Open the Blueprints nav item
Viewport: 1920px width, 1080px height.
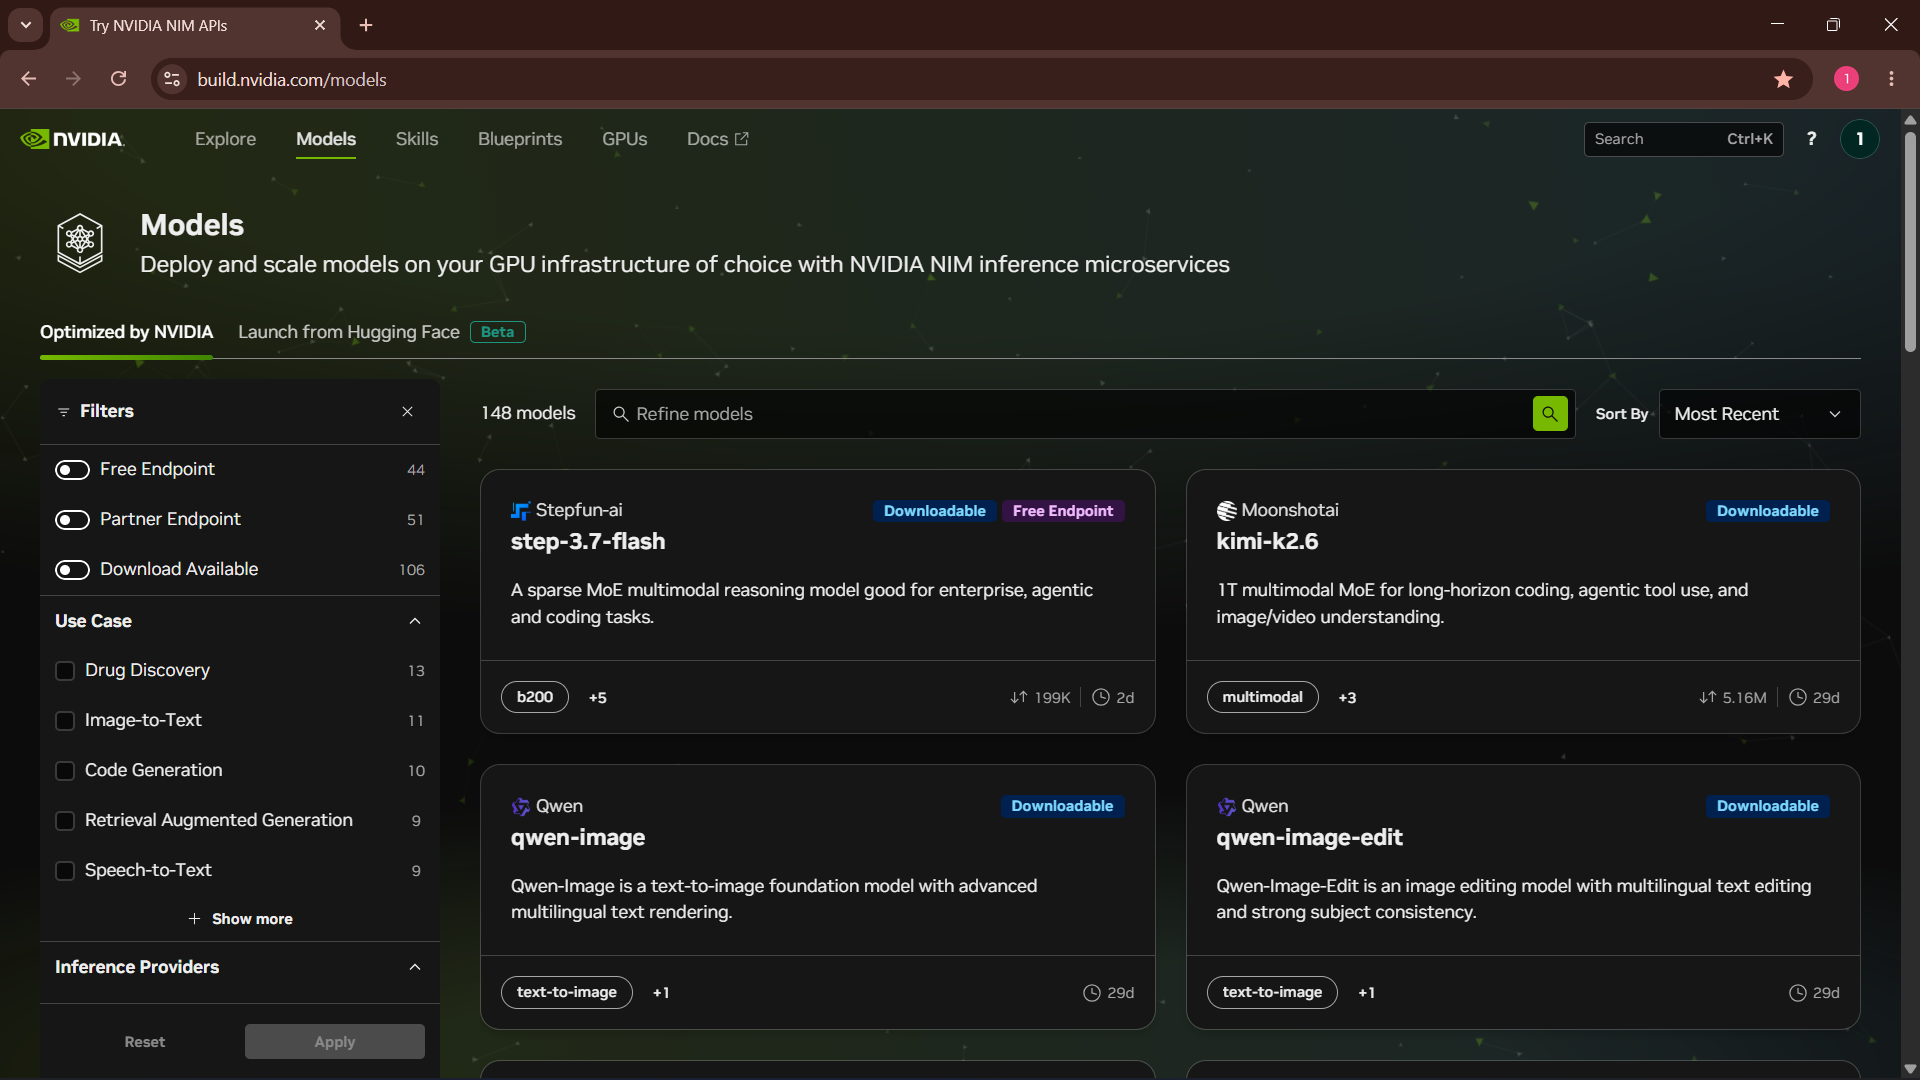coord(520,139)
